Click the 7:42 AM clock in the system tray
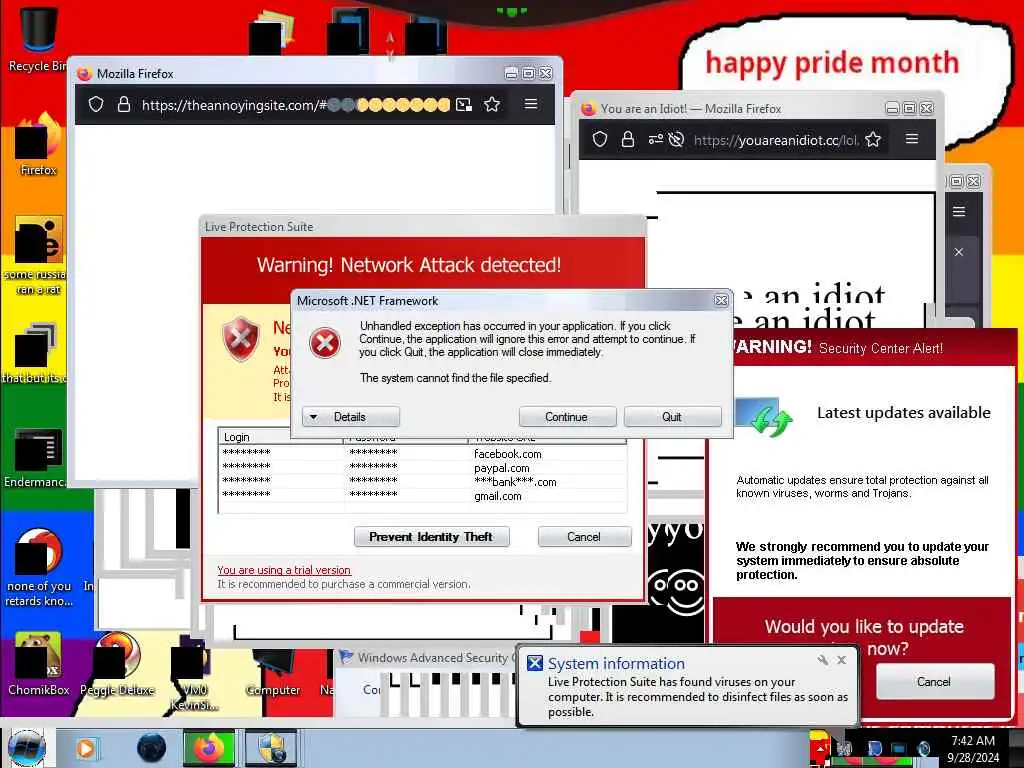This screenshot has width=1024, height=768. coord(973,741)
